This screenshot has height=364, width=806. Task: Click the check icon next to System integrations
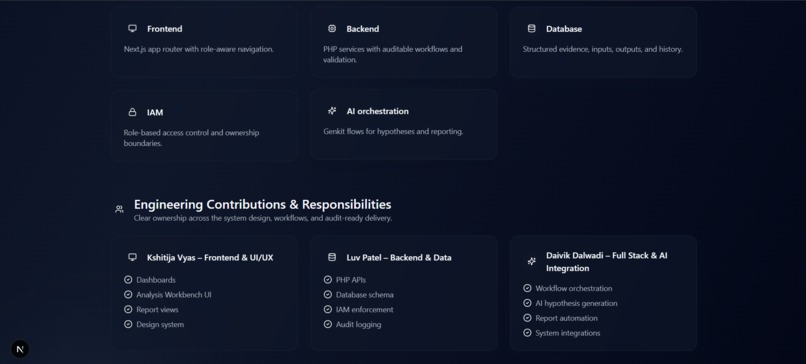(527, 333)
